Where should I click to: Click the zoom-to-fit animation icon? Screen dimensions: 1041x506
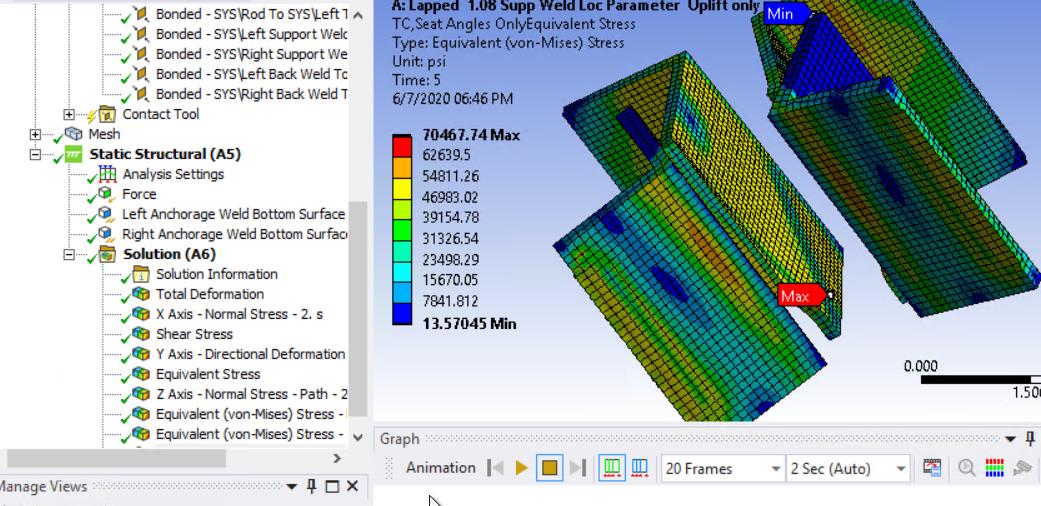point(966,468)
